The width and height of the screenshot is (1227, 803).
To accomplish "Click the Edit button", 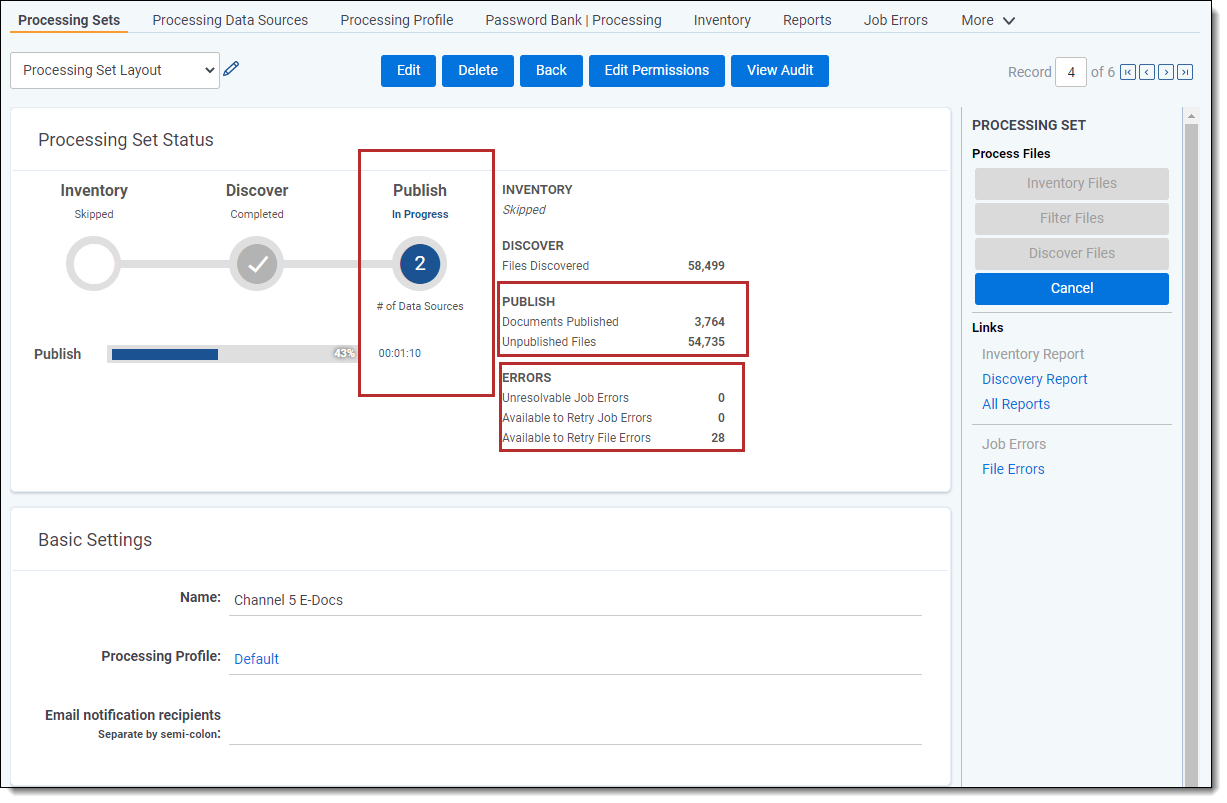I will pyautogui.click(x=408, y=70).
